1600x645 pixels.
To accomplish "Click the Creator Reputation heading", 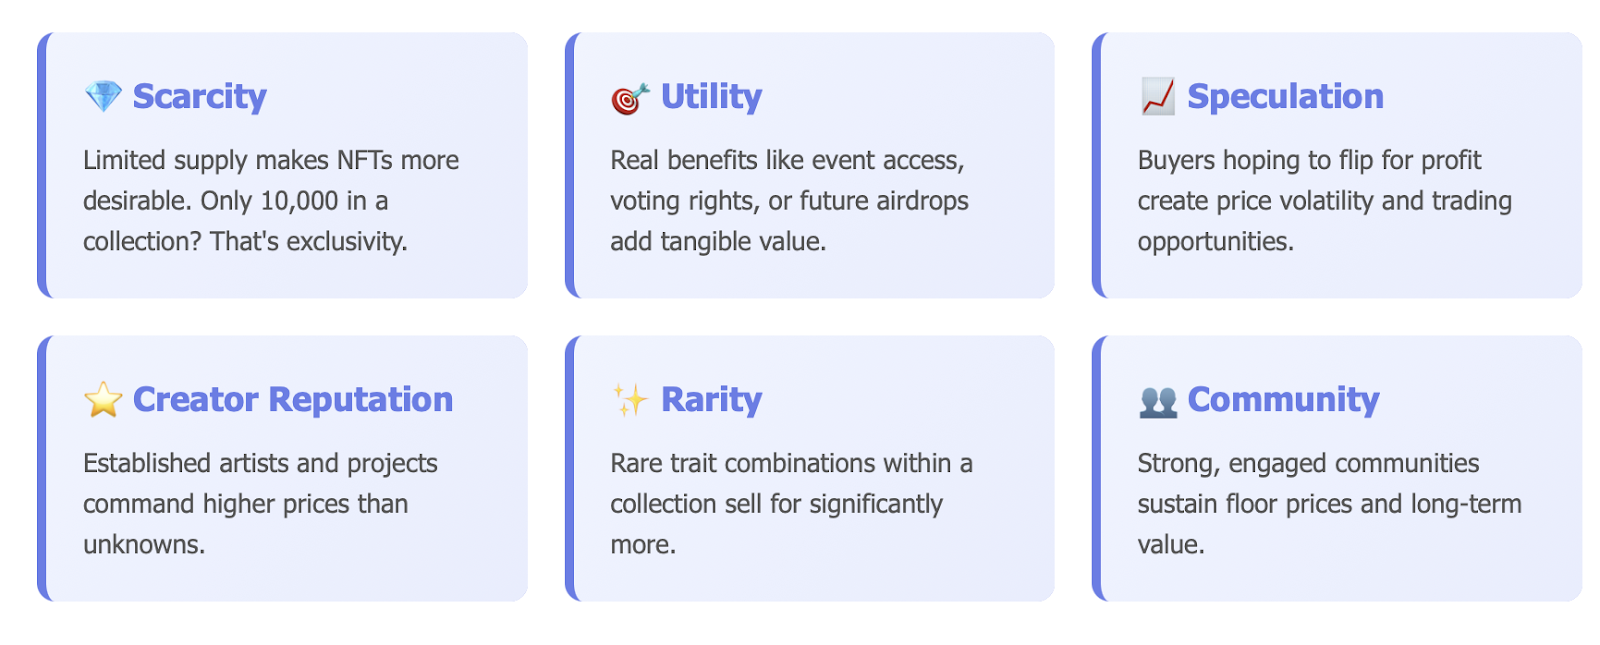I will (293, 400).
